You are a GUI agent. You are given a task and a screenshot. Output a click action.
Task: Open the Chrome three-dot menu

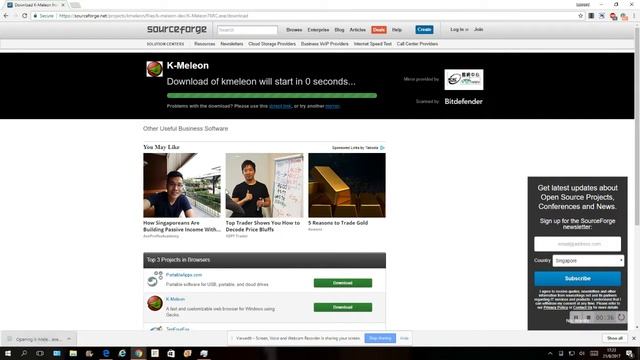pos(634,16)
